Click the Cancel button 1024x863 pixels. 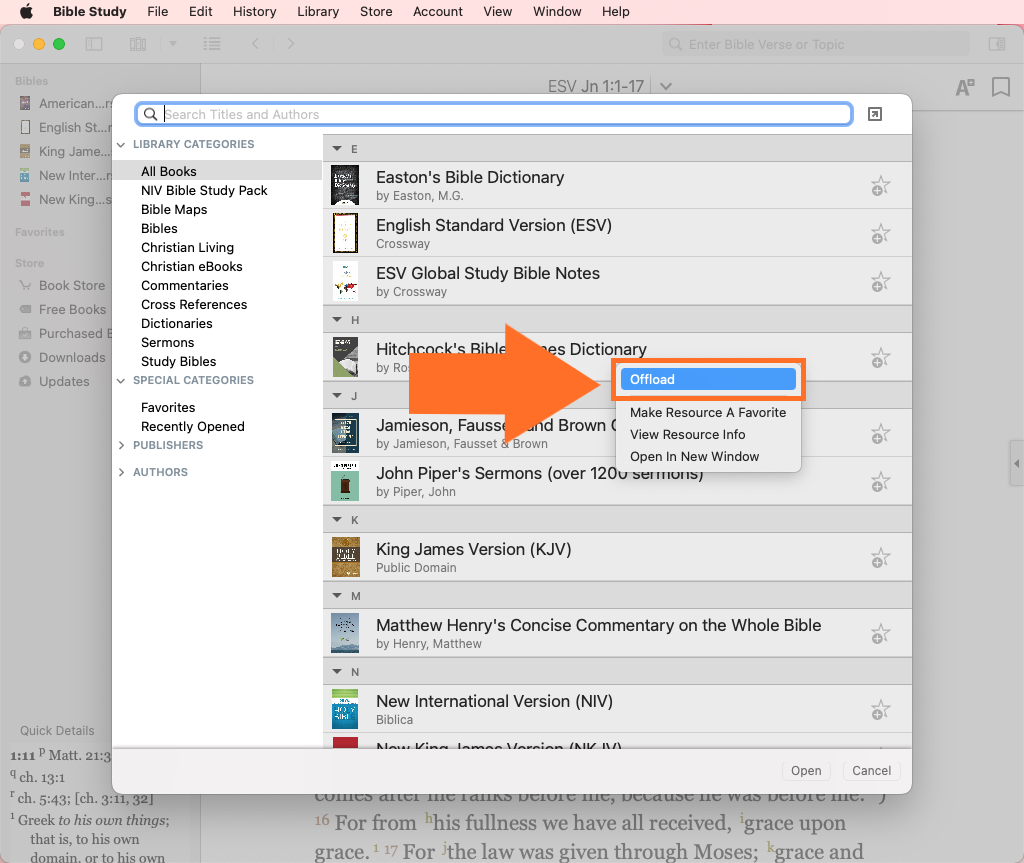point(871,771)
